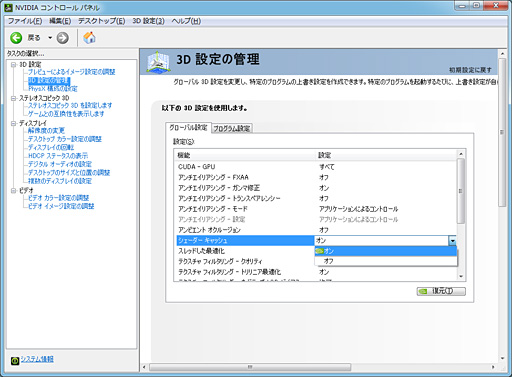Open the システム情報 link
The image size is (512, 377).
pyautogui.click(x=37, y=359)
